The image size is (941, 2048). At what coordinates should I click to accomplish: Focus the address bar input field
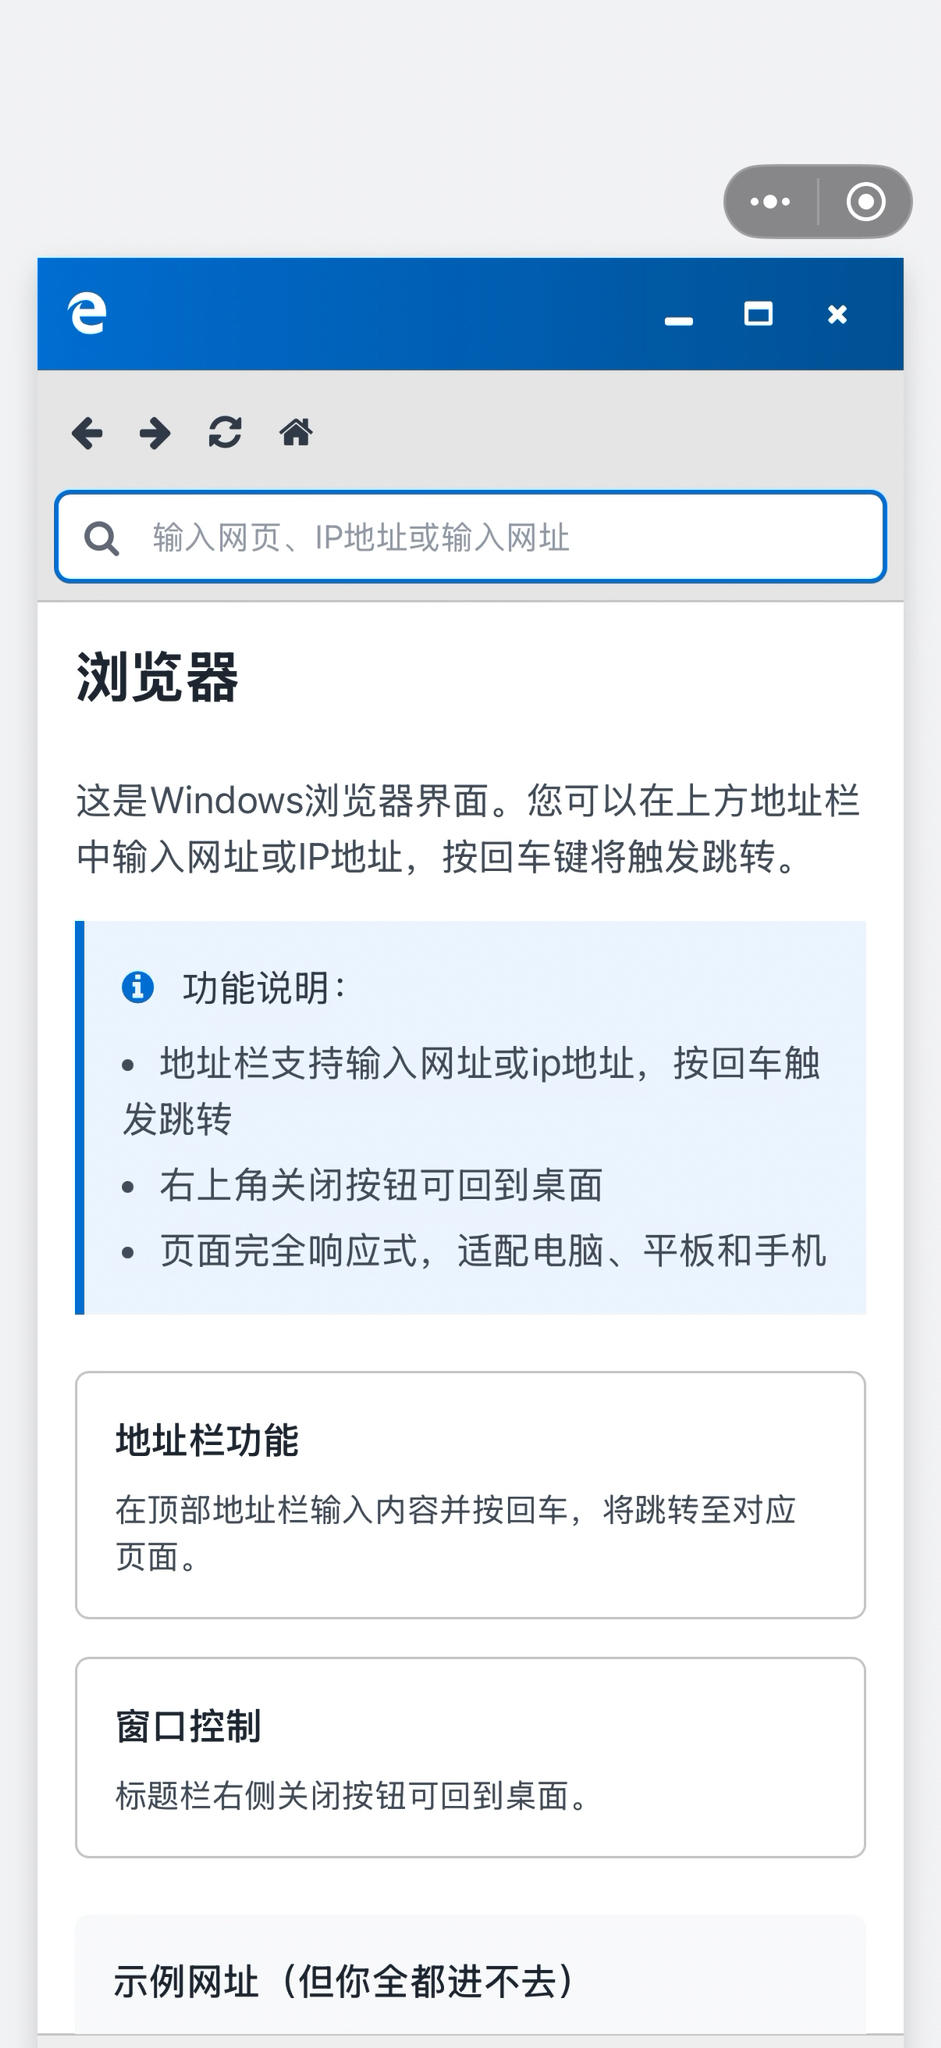pyautogui.click(x=500, y=538)
